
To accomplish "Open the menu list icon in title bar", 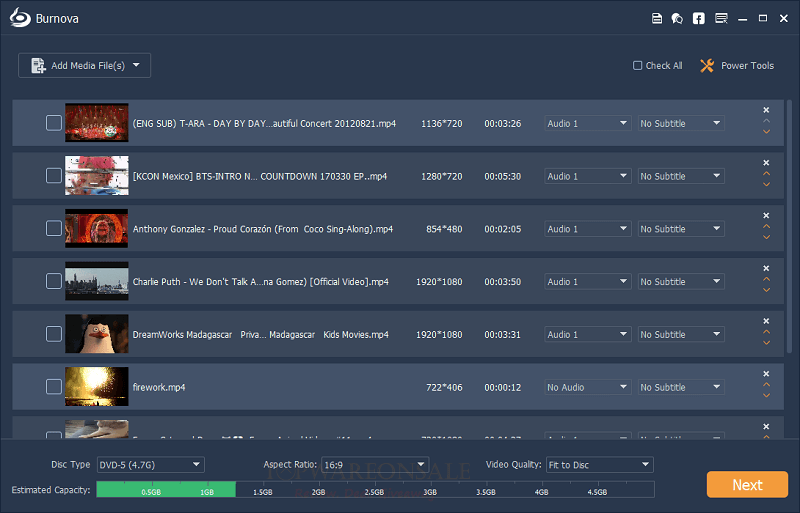I will click(x=721, y=18).
